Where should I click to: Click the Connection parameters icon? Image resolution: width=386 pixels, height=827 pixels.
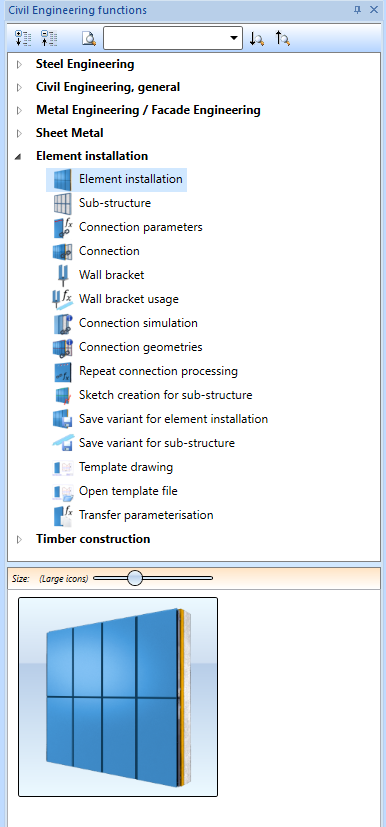pos(62,227)
